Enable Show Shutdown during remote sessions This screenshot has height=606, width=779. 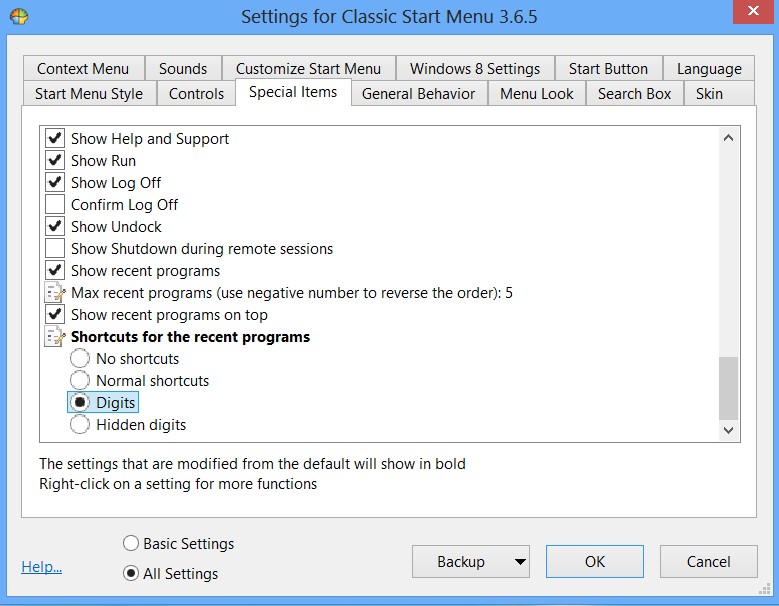click(x=55, y=248)
